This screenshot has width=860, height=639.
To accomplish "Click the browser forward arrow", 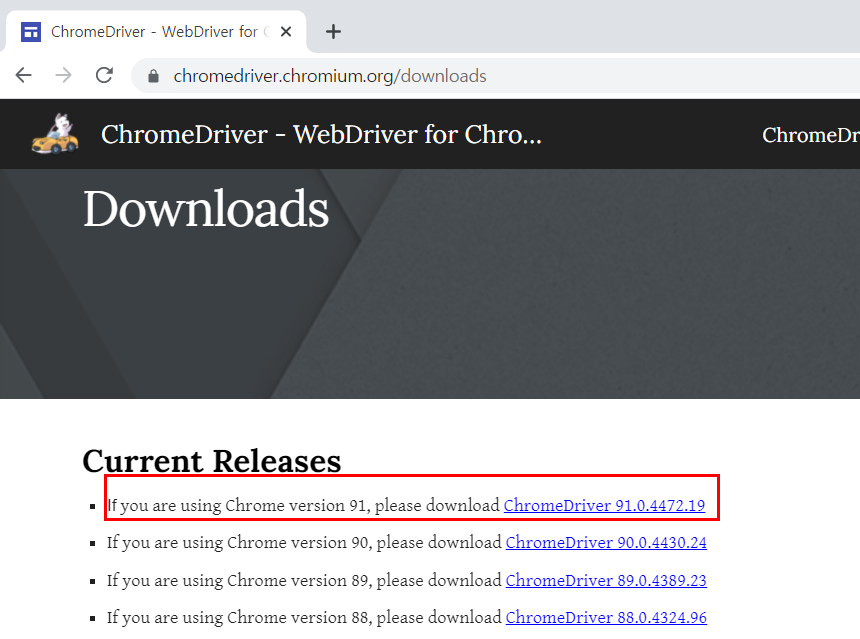I will [x=64, y=75].
